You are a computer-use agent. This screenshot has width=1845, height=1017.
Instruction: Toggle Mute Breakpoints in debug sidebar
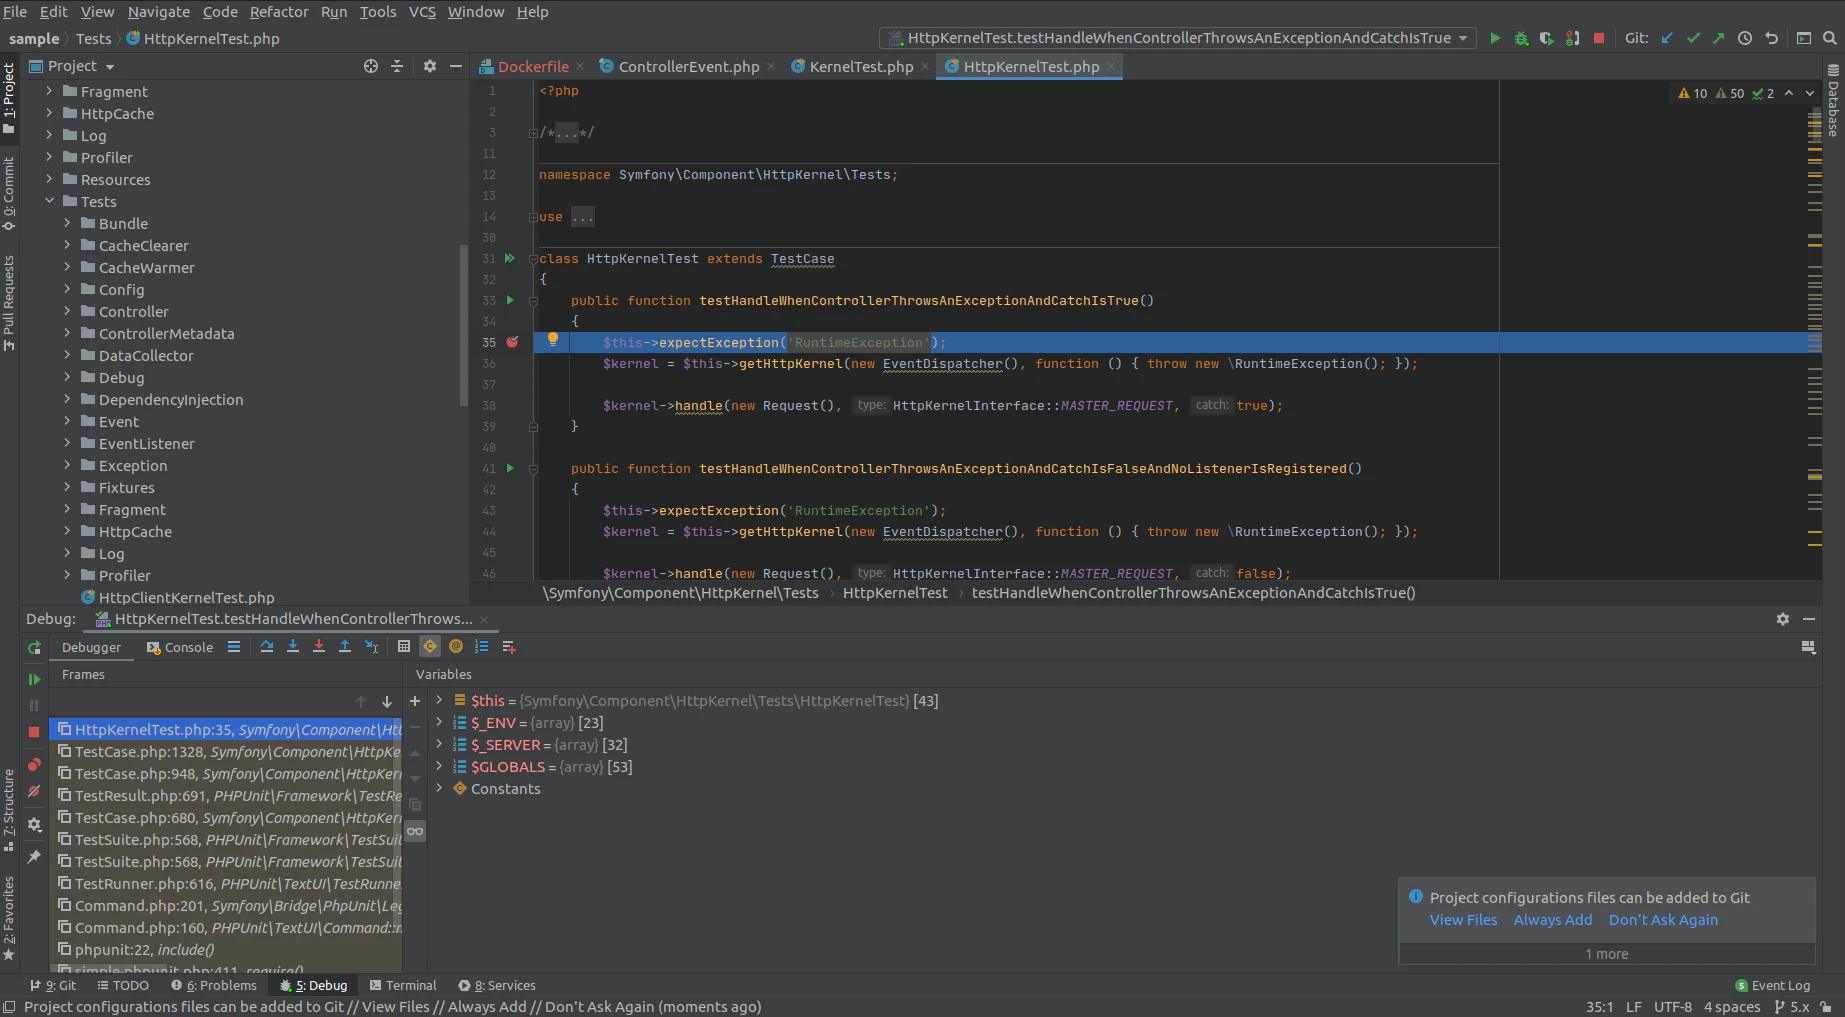(34, 791)
